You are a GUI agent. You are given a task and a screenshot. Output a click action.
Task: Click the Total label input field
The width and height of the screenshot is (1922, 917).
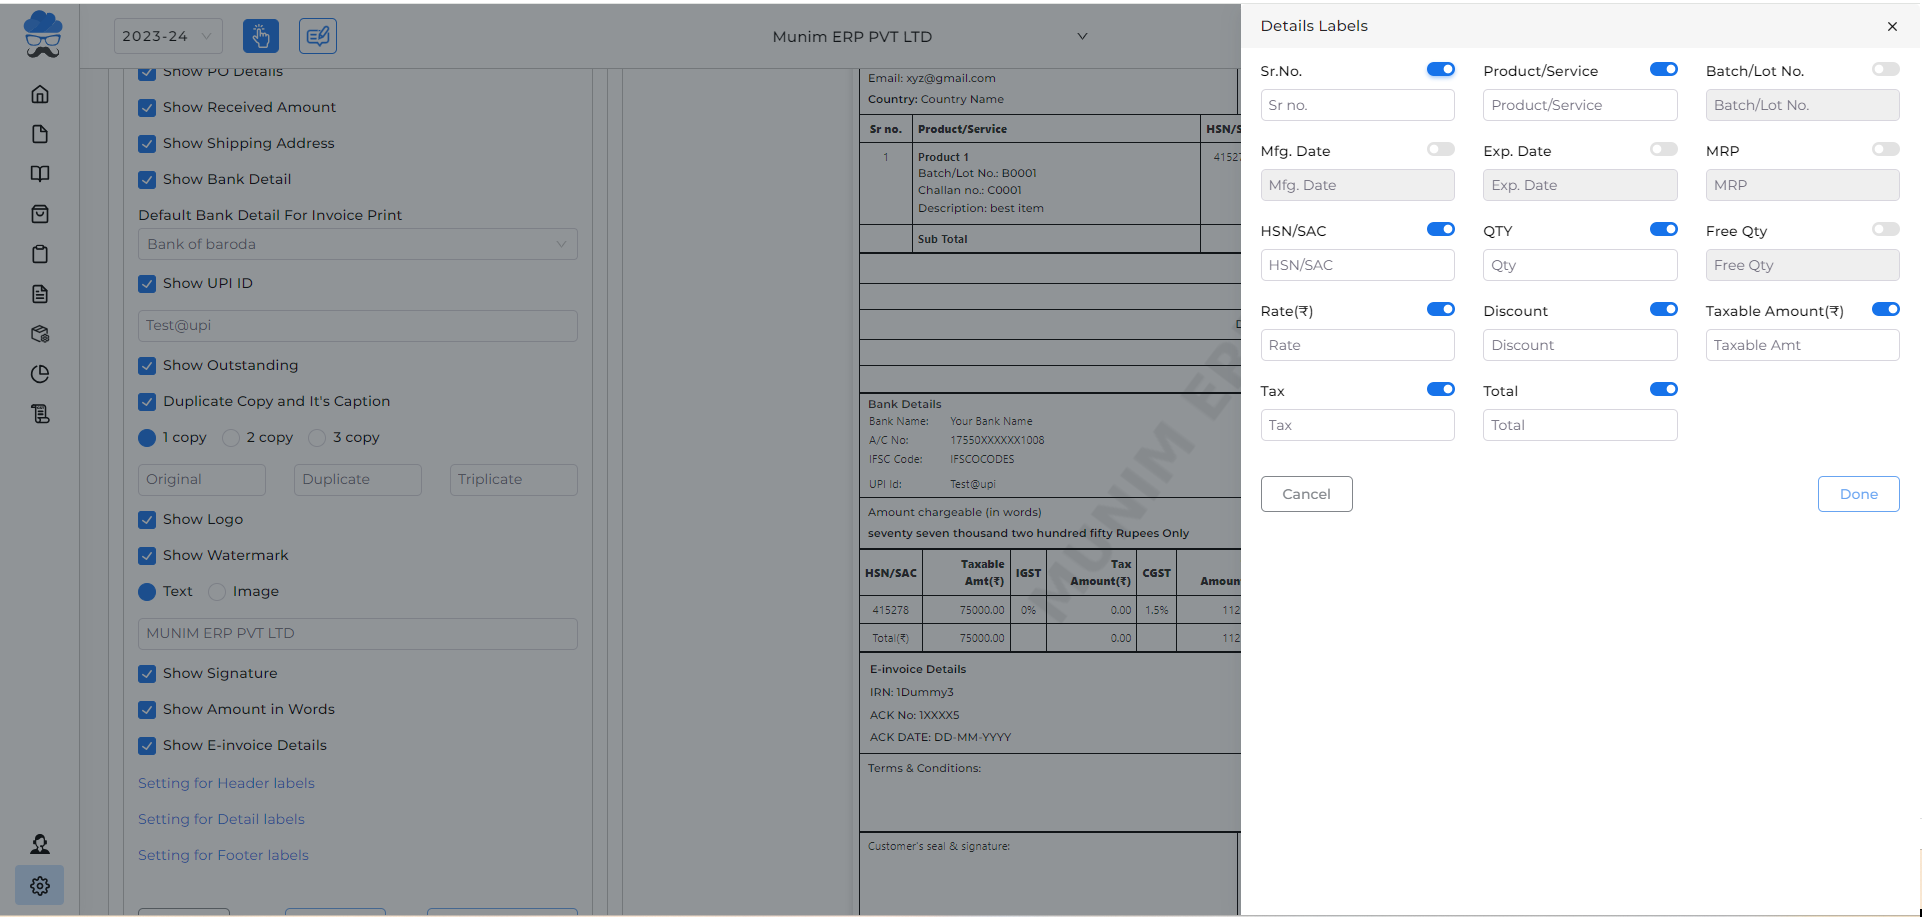[1580, 425]
